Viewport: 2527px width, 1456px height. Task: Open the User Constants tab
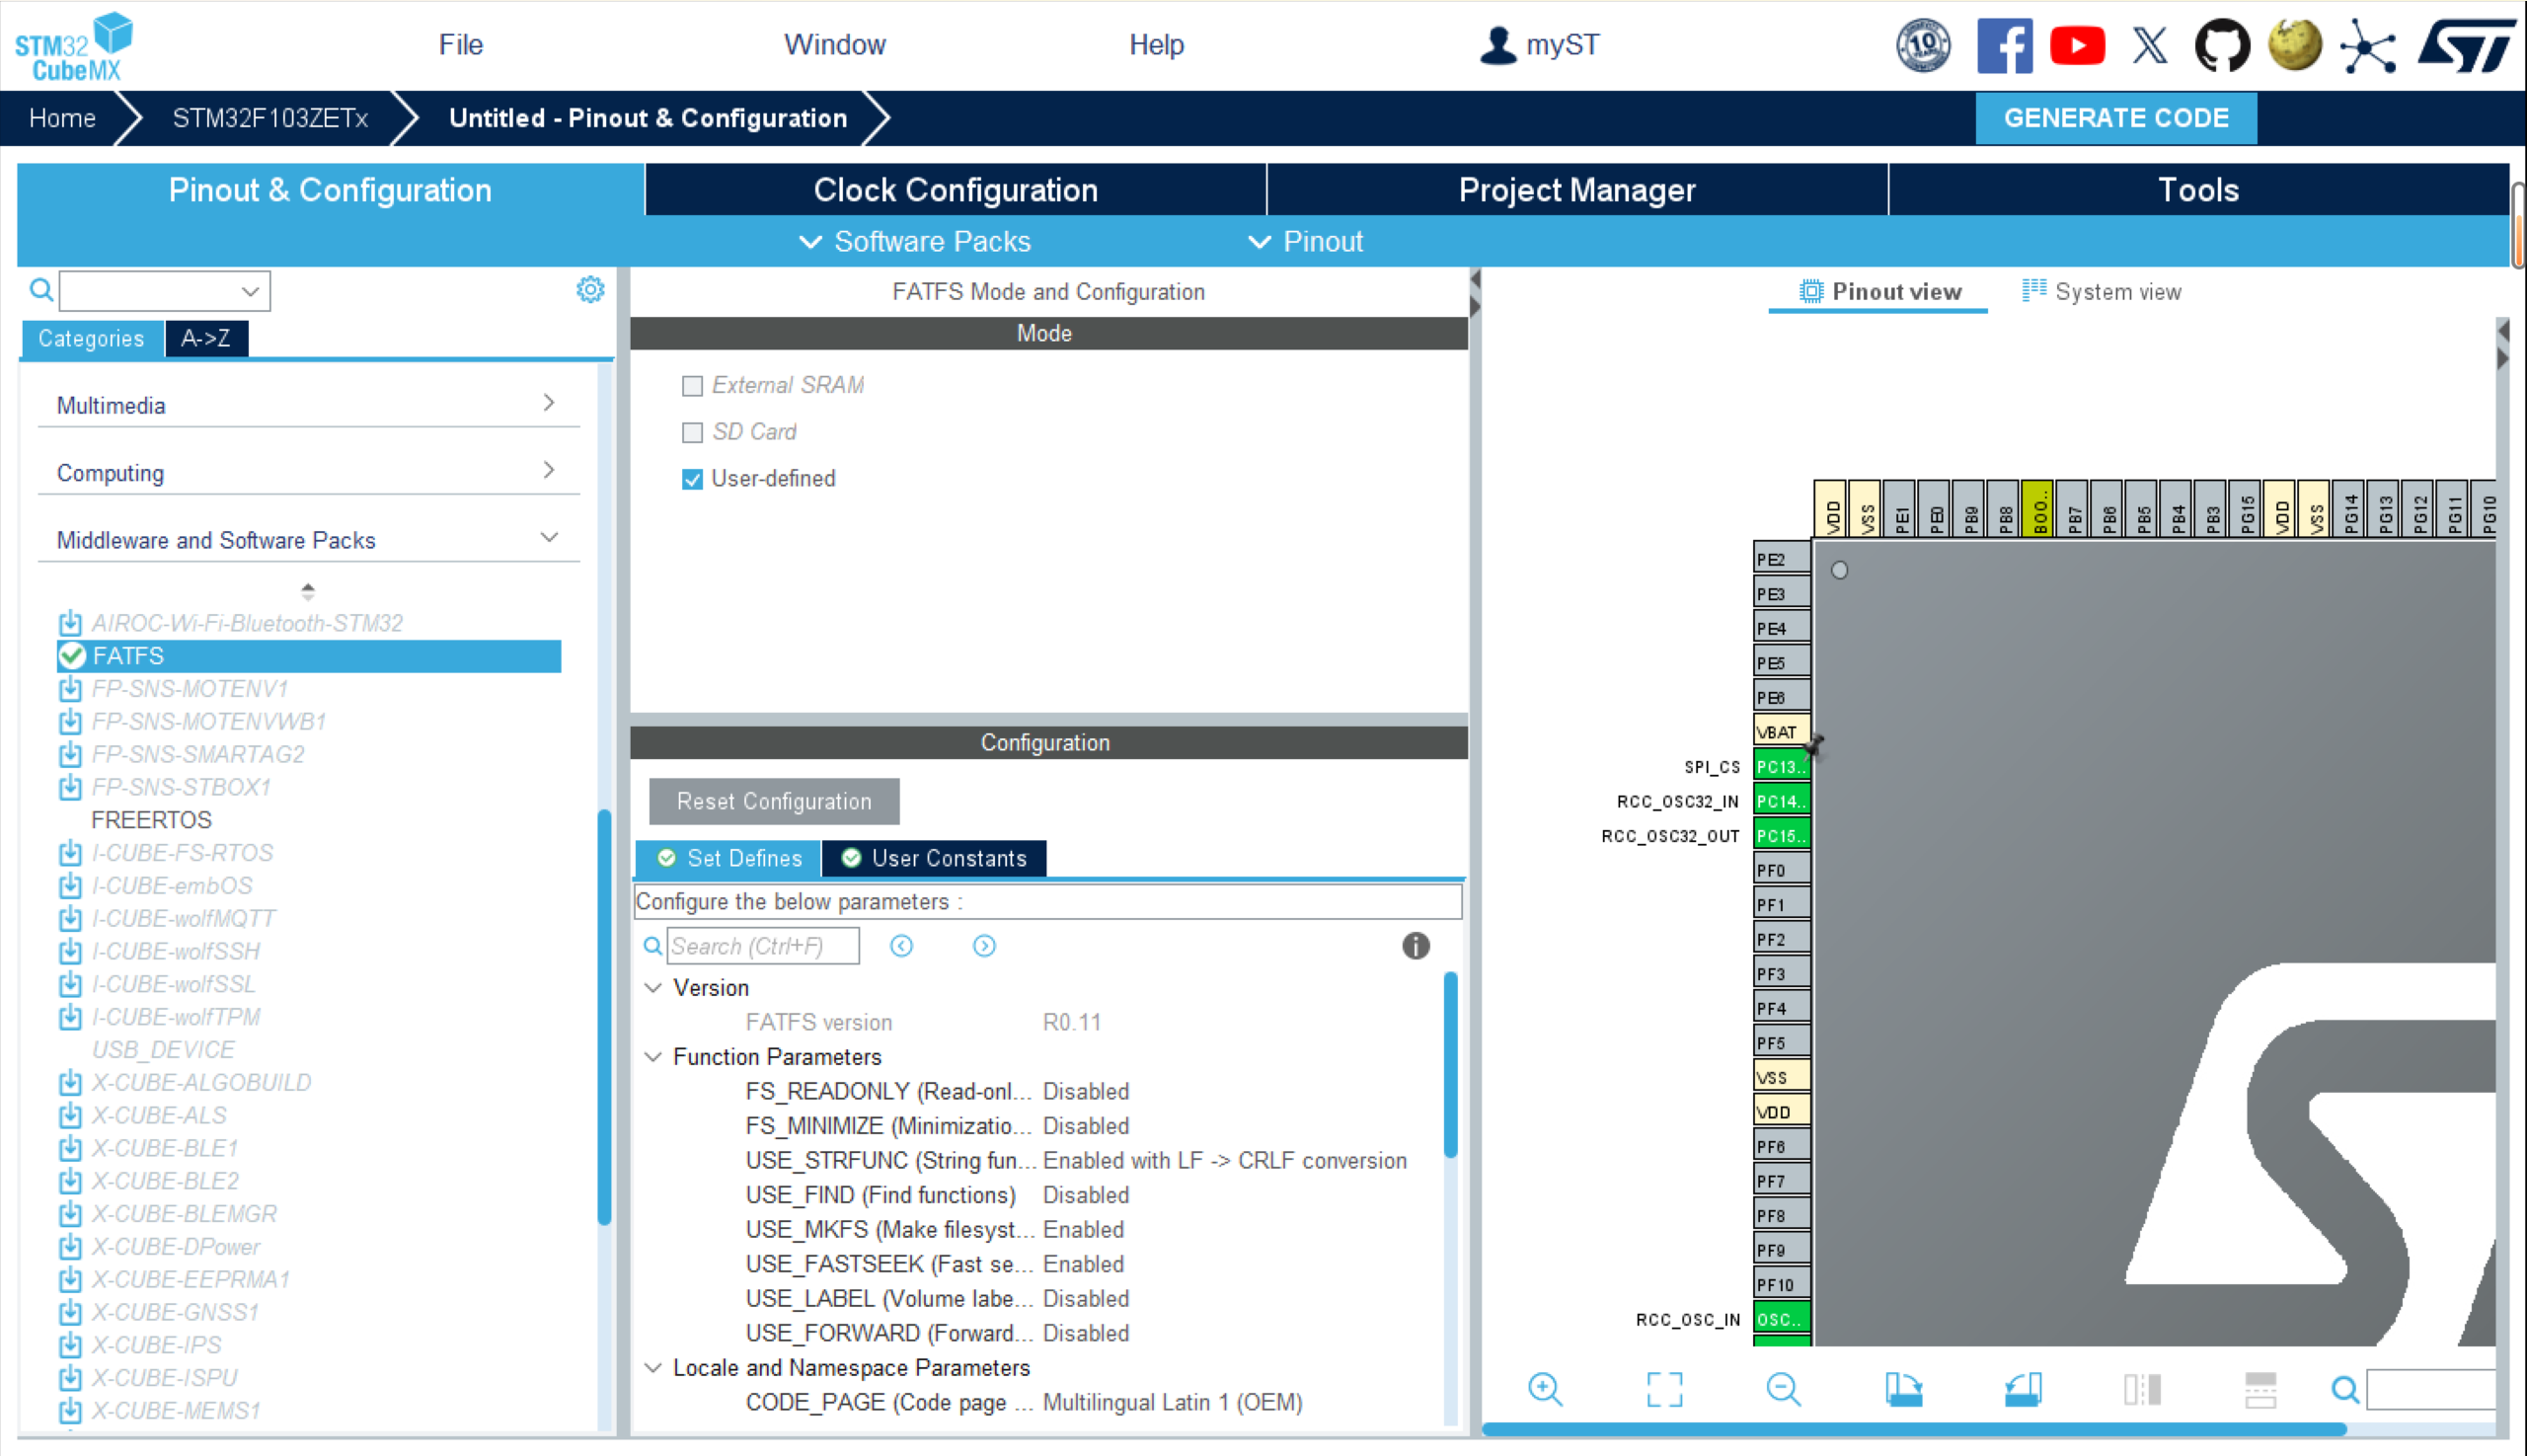(934, 858)
